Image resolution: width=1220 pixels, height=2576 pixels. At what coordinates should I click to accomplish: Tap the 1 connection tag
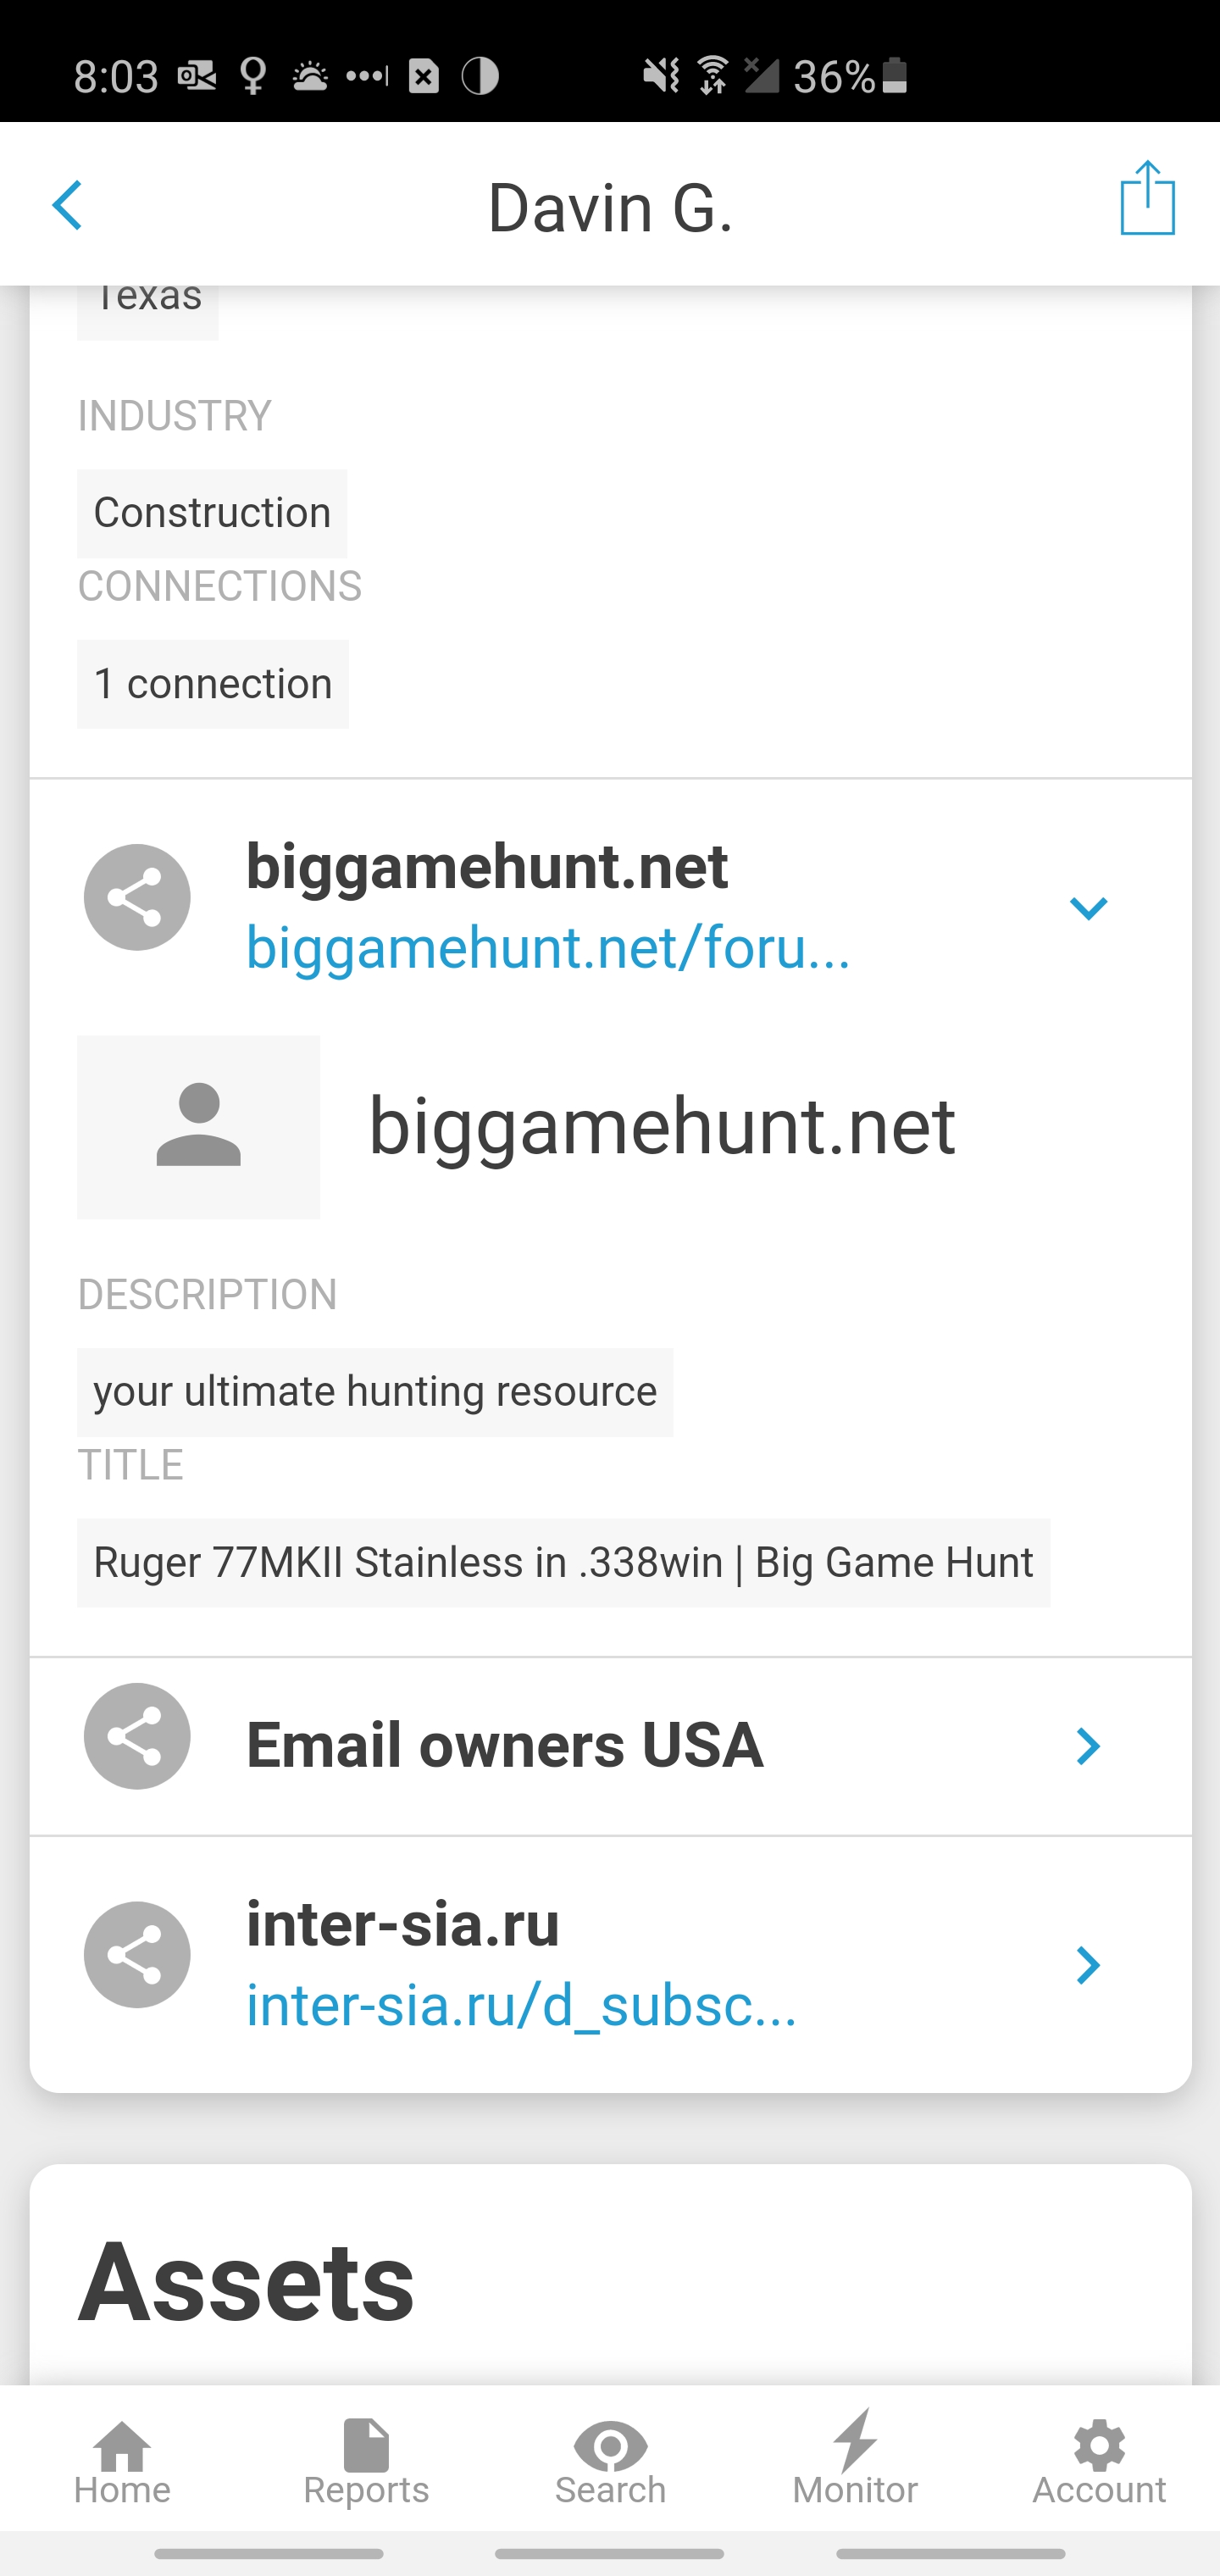click(213, 684)
